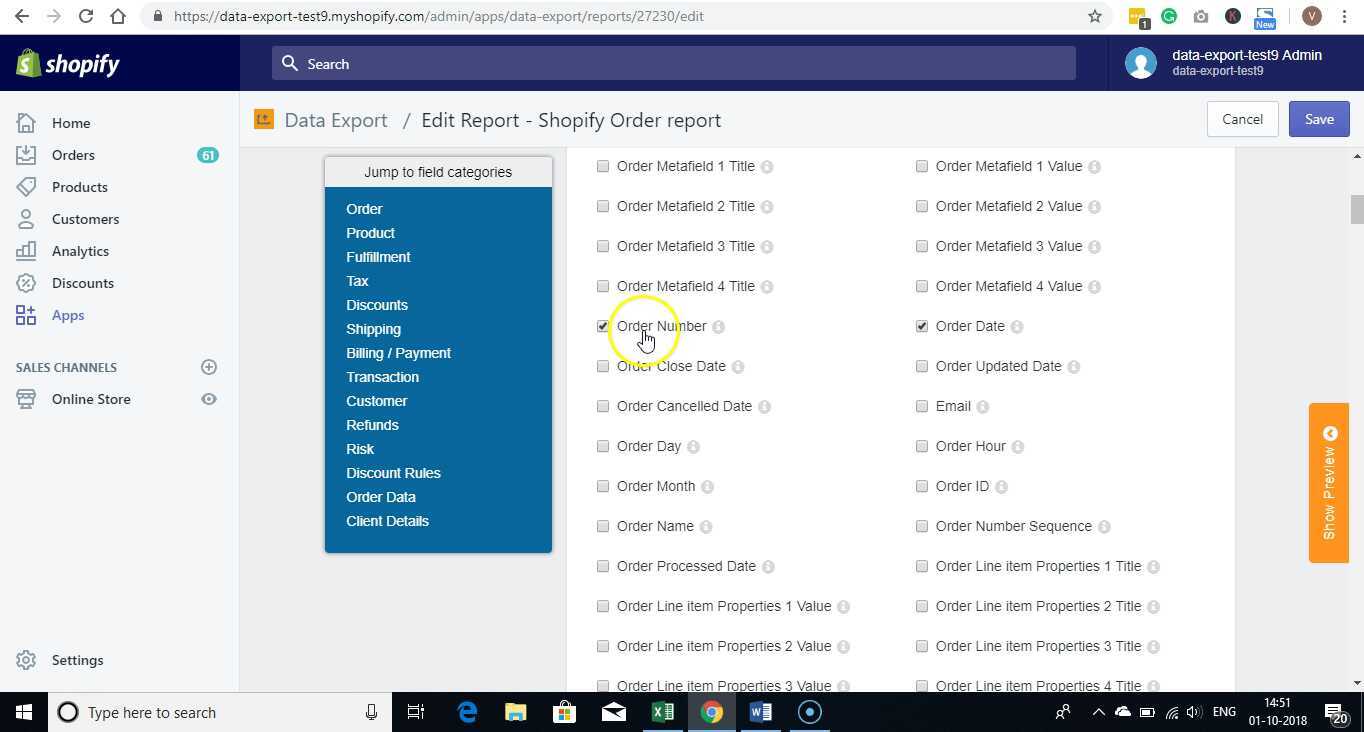The height and width of the screenshot is (732, 1364).
Task: Open the Home icon in sidebar
Action: [26, 123]
